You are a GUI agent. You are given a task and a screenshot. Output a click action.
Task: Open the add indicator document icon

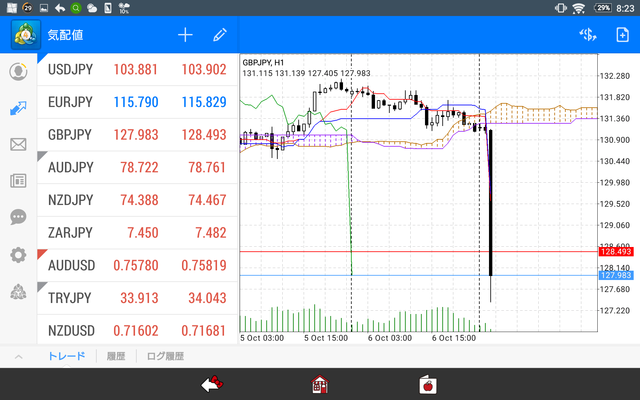[622, 35]
